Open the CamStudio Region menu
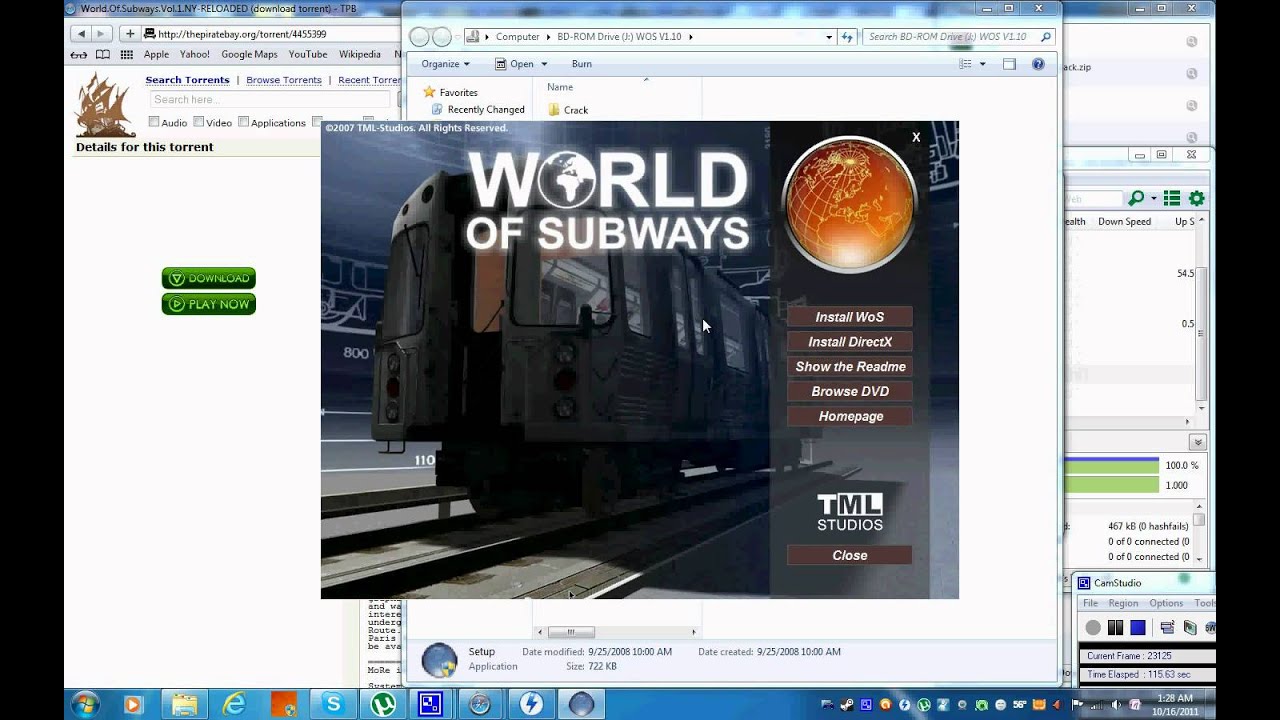Image resolution: width=1280 pixels, height=720 pixels. click(1123, 603)
